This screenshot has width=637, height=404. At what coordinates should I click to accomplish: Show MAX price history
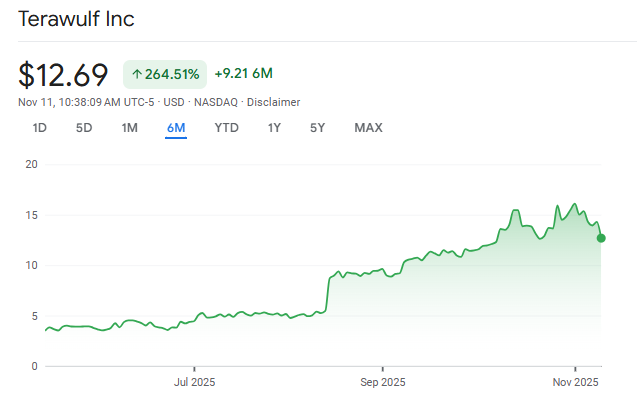tap(368, 127)
